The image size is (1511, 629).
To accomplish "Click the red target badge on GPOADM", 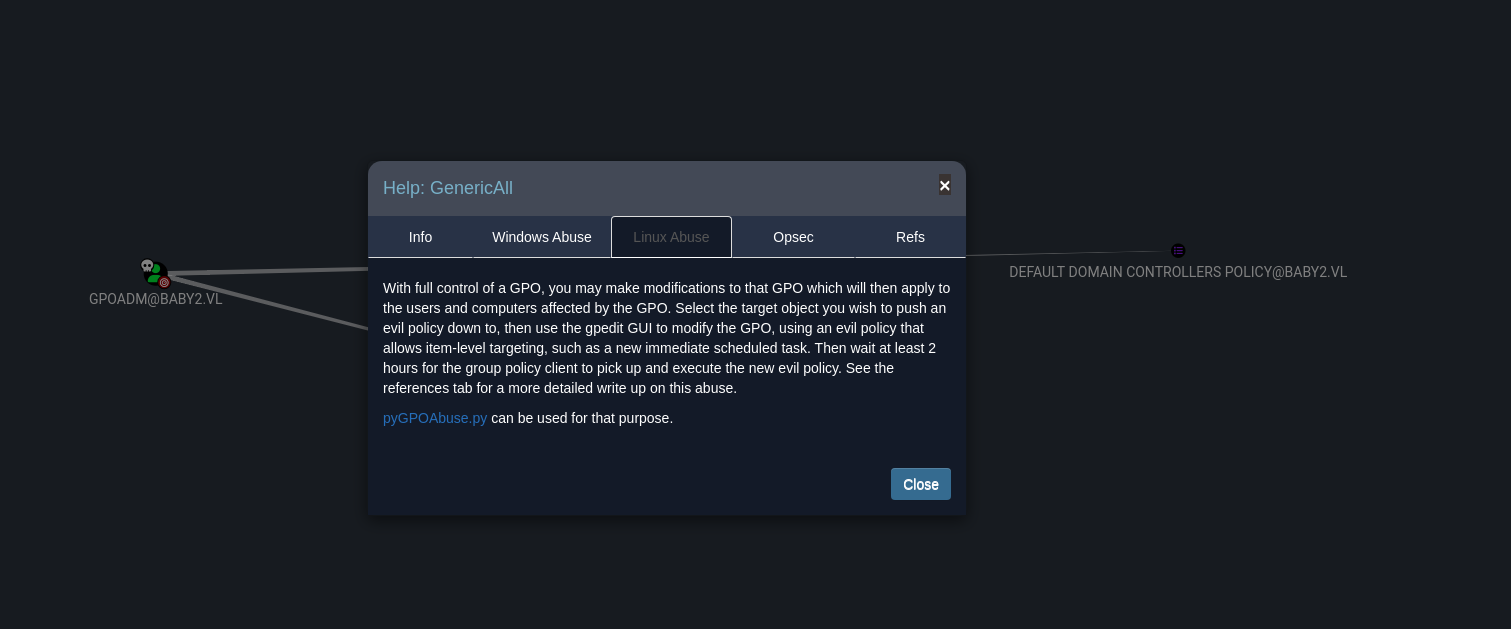I will point(164,283).
